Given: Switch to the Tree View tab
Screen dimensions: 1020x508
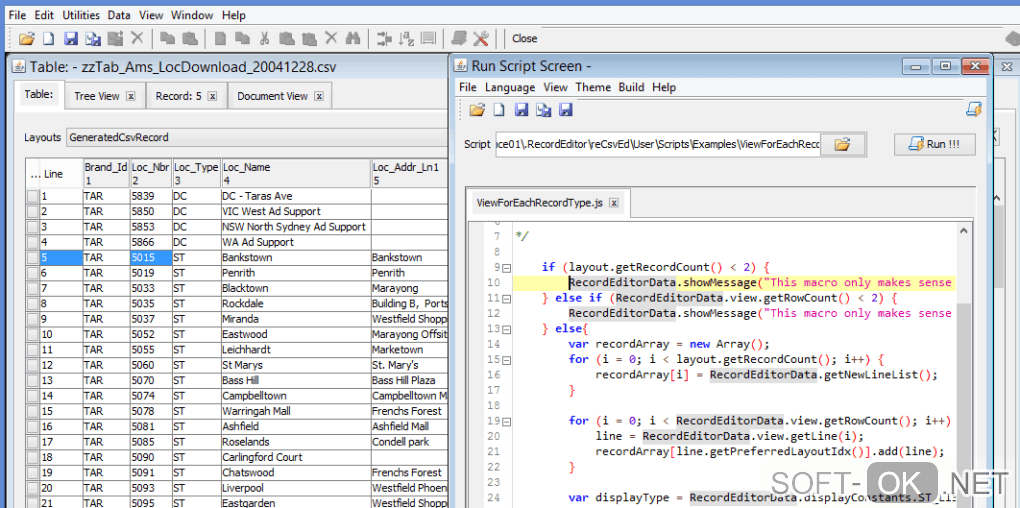Looking at the screenshot, I should pyautogui.click(x=96, y=96).
